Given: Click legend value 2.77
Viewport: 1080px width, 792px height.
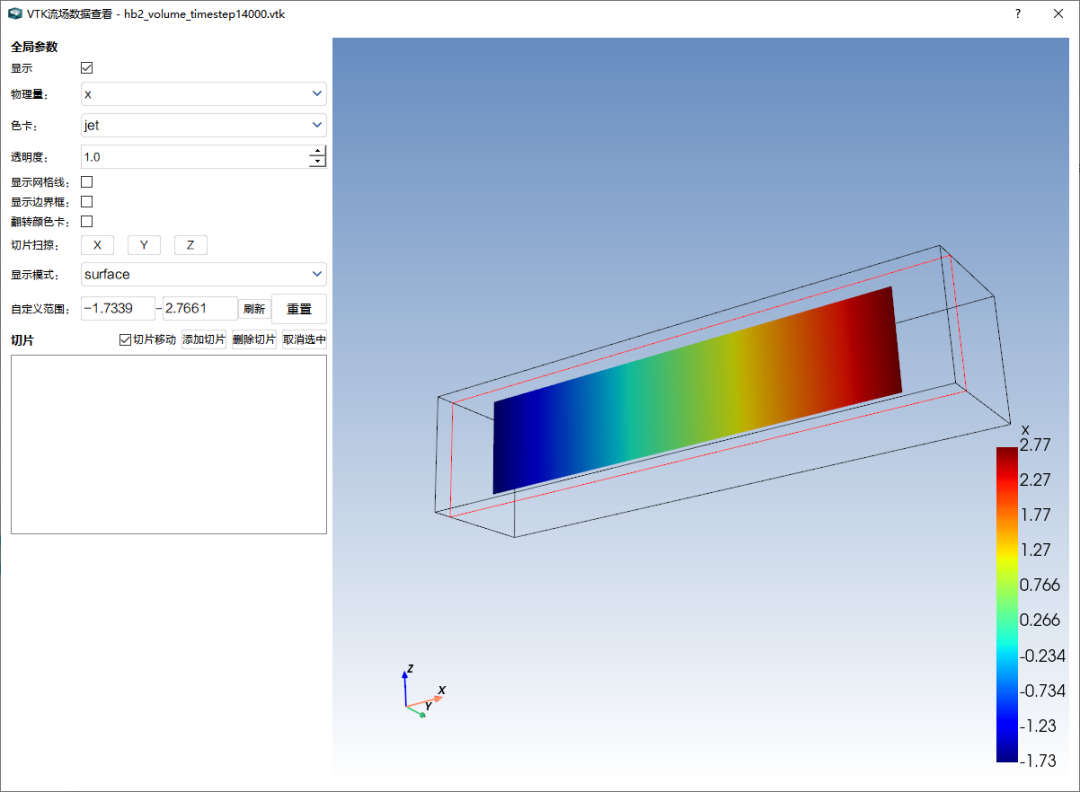Looking at the screenshot, I should (1035, 446).
